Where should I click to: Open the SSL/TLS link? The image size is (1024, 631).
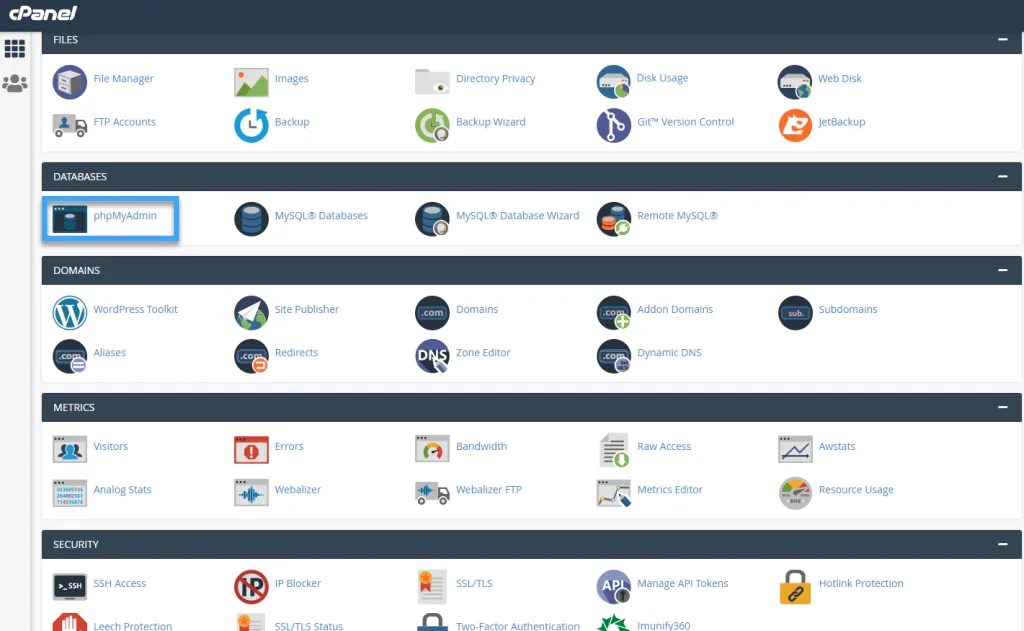(x=474, y=583)
